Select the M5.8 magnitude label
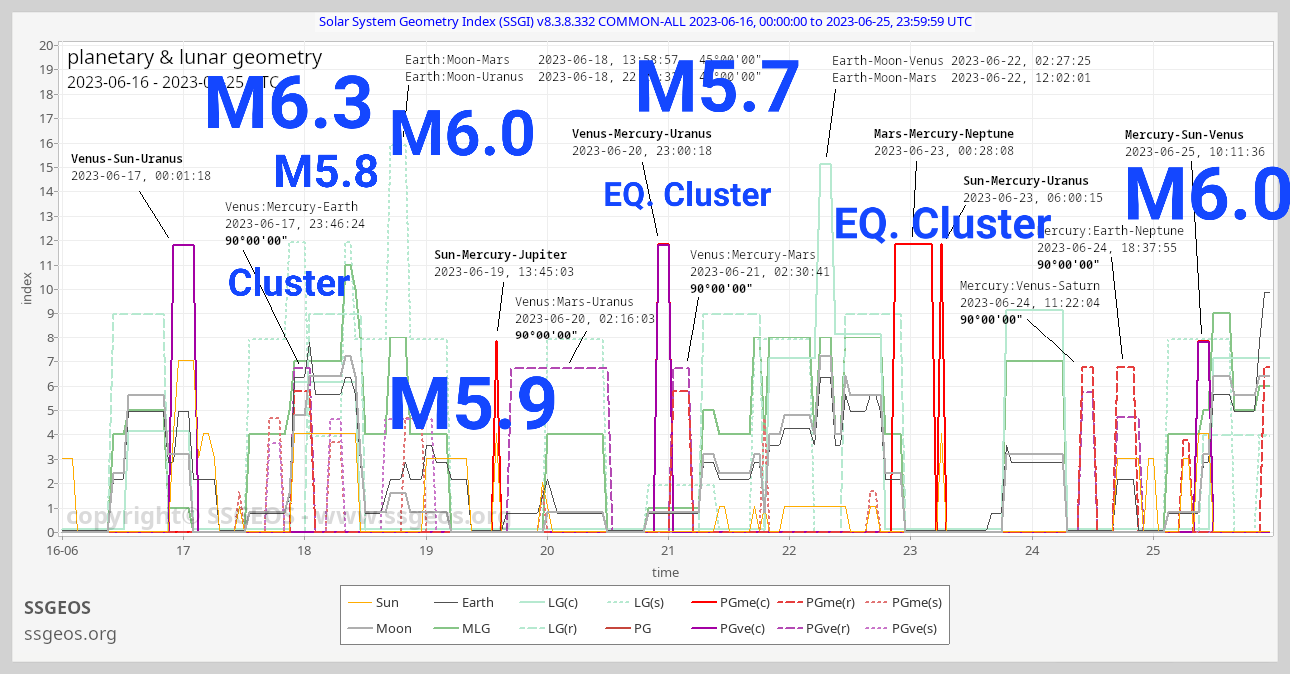1290x674 pixels. pyautogui.click(x=326, y=172)
